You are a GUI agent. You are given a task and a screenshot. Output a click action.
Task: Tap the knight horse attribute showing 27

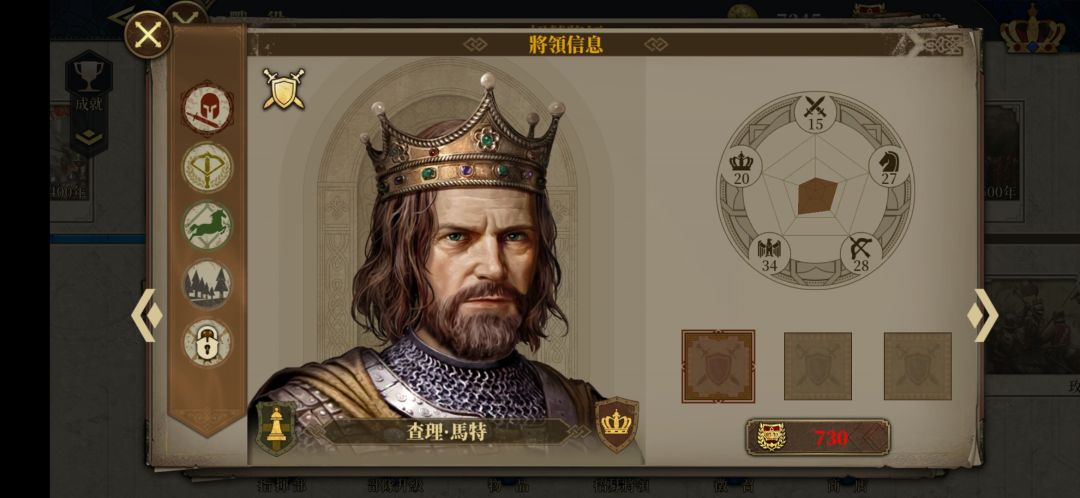click(x=889, y=167)
